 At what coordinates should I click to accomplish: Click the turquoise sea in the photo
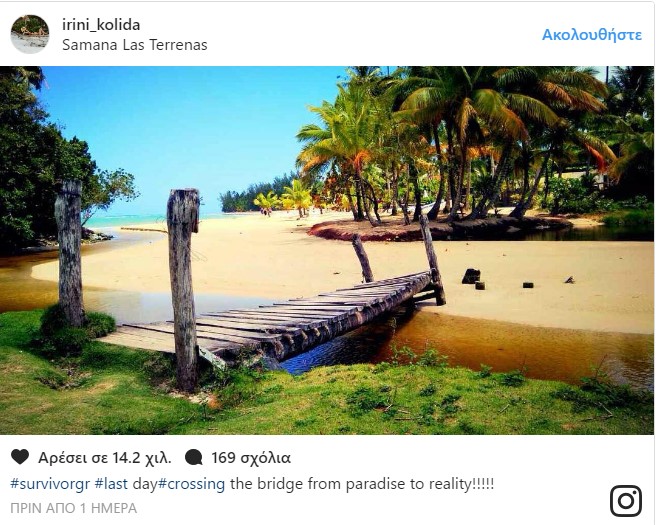[x=126, y=220]
